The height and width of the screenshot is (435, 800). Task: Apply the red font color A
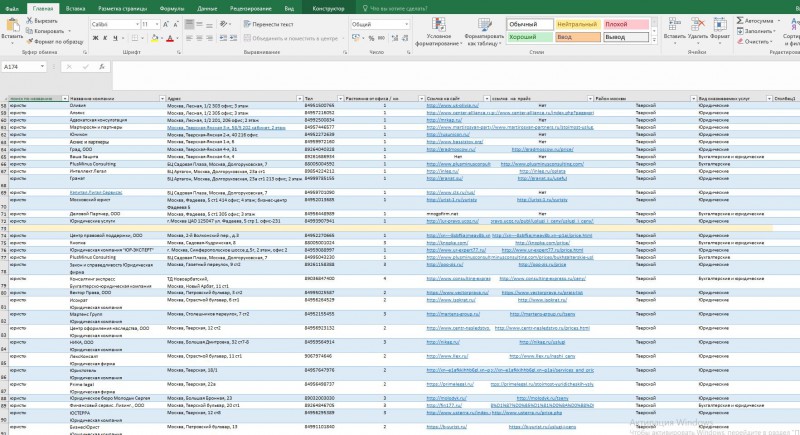(170, 38)
